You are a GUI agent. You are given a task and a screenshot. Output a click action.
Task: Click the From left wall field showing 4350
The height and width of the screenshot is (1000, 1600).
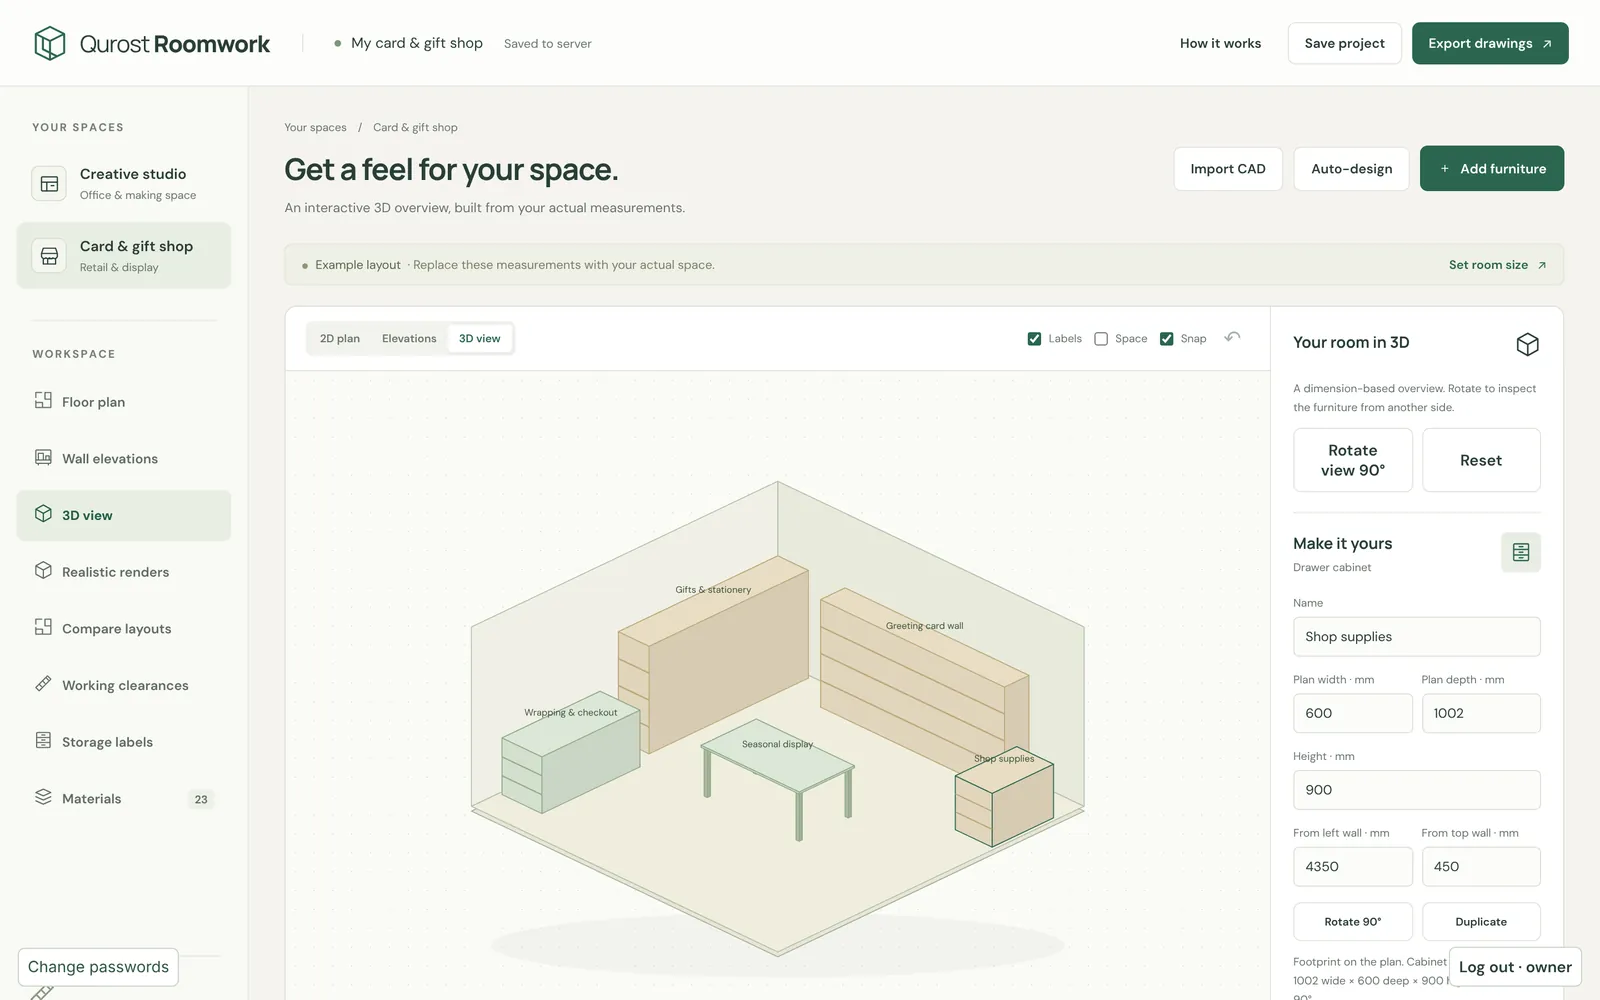point(1352,867)
